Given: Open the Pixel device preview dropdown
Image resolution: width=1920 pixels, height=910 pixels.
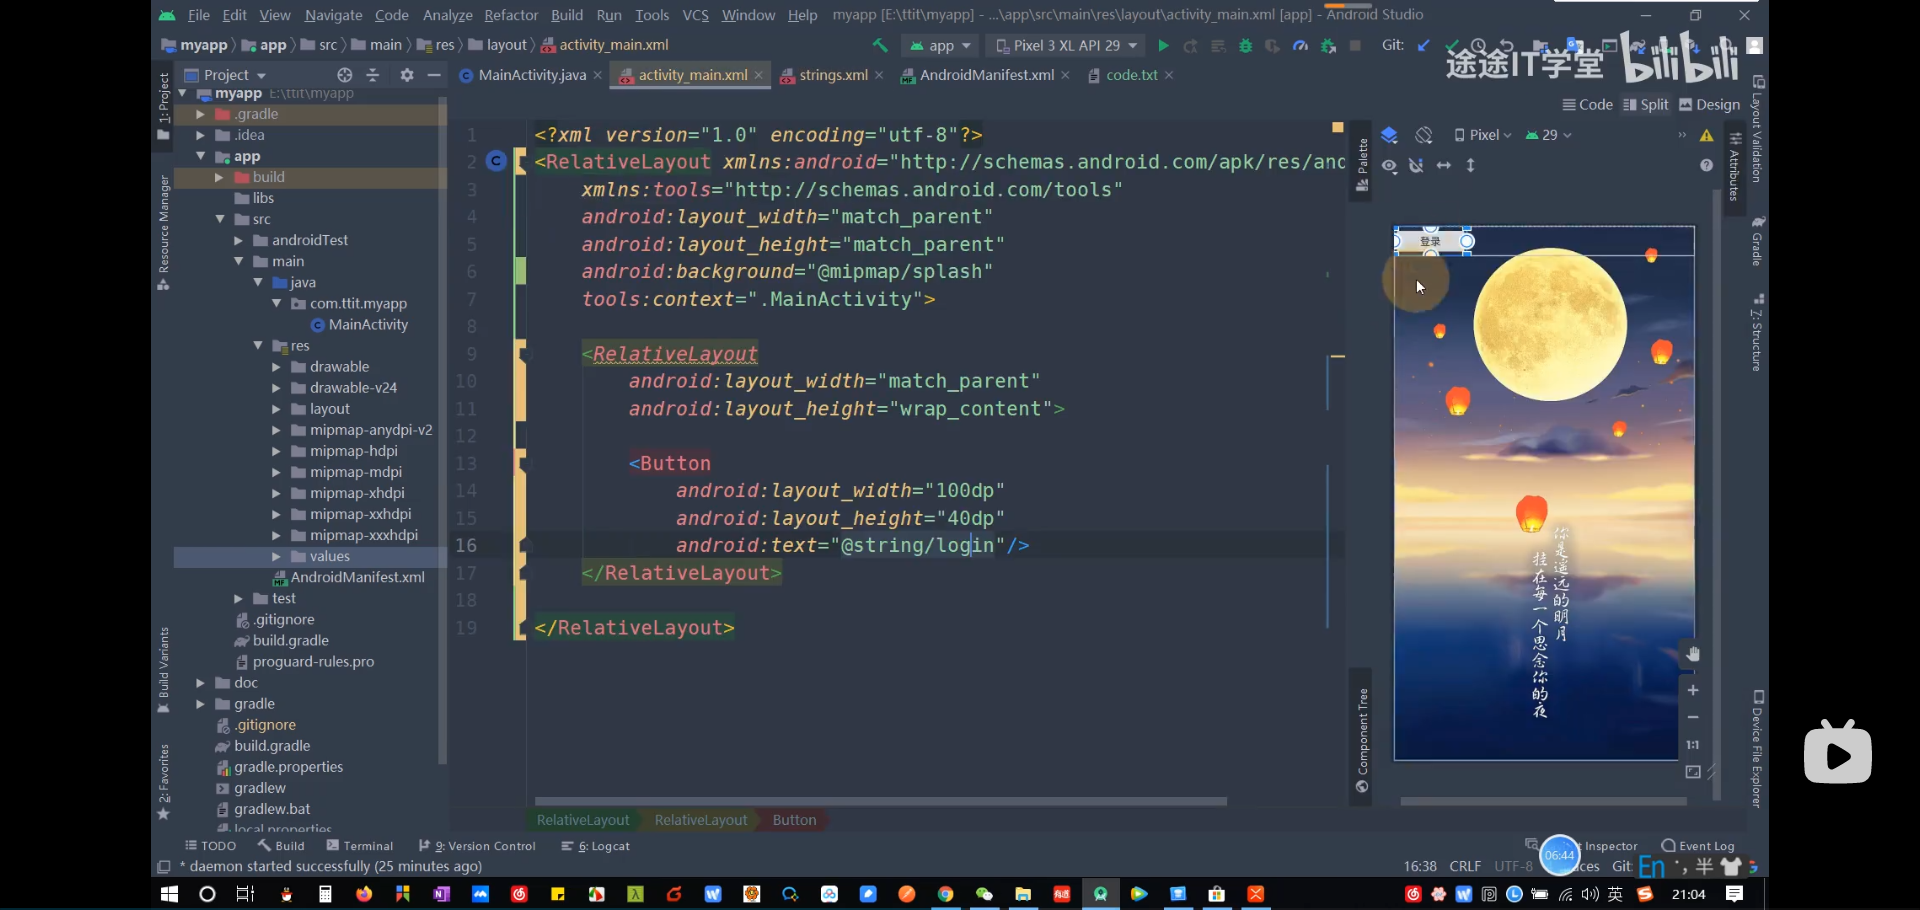Looking at the screenshot, I should click(1482, 135).
